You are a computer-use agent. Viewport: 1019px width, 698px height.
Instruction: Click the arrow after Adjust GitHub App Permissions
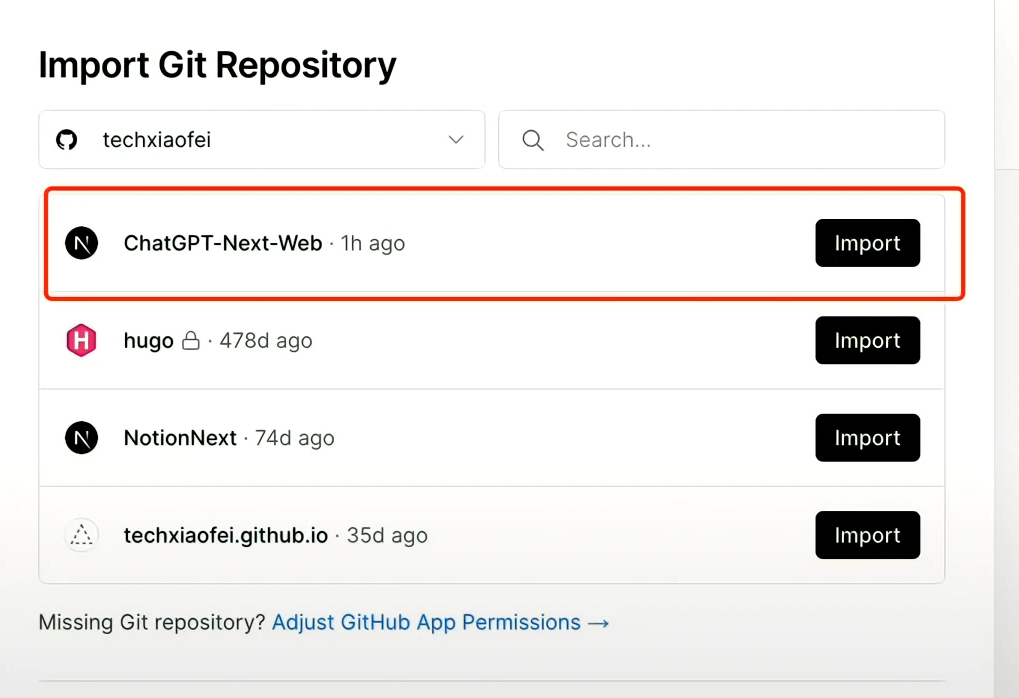pyautogui.click(x=598, y=623)
